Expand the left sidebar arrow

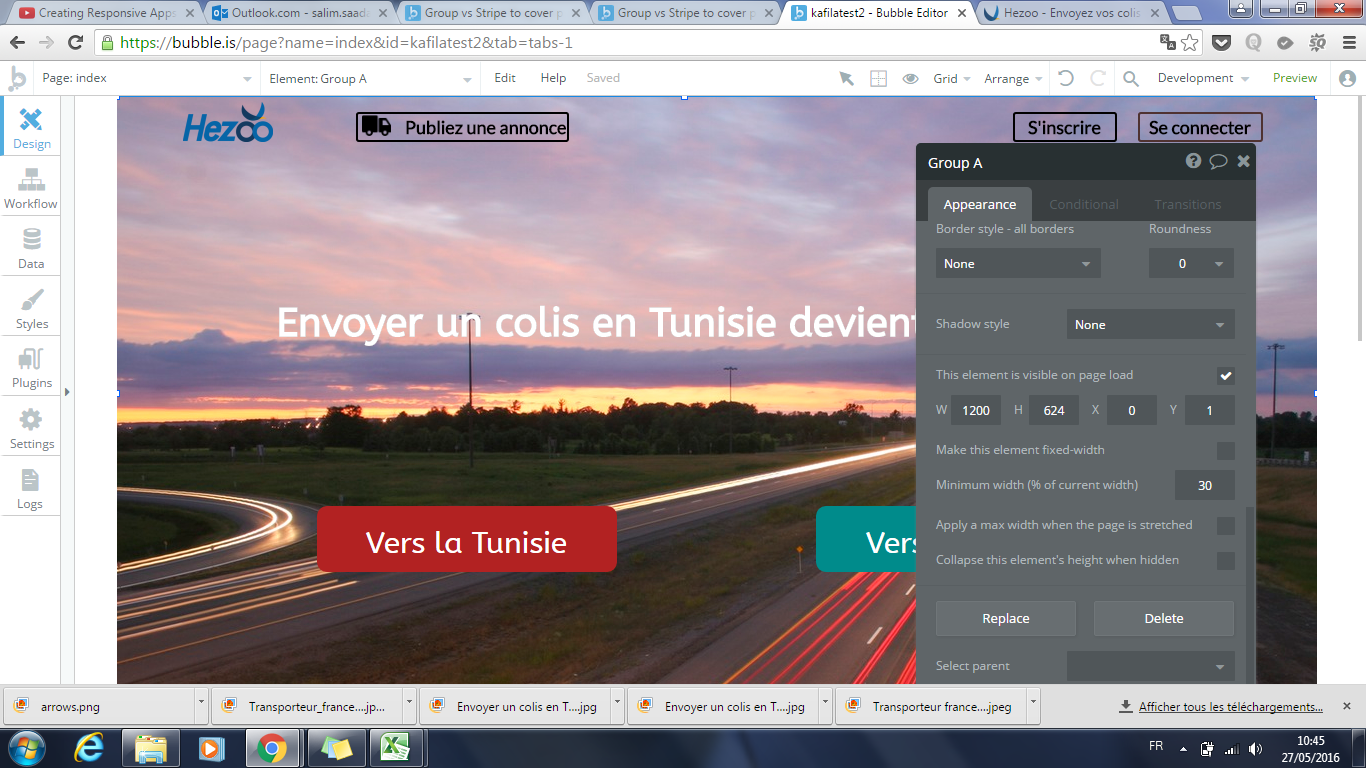(x=67, y=392)
